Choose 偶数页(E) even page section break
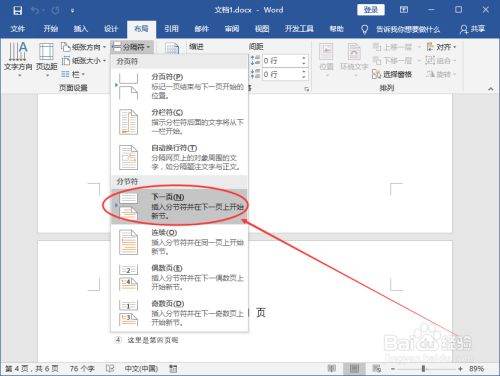This screenshot has height=376, width=500. pyautogui.click(x=180, y=277)
